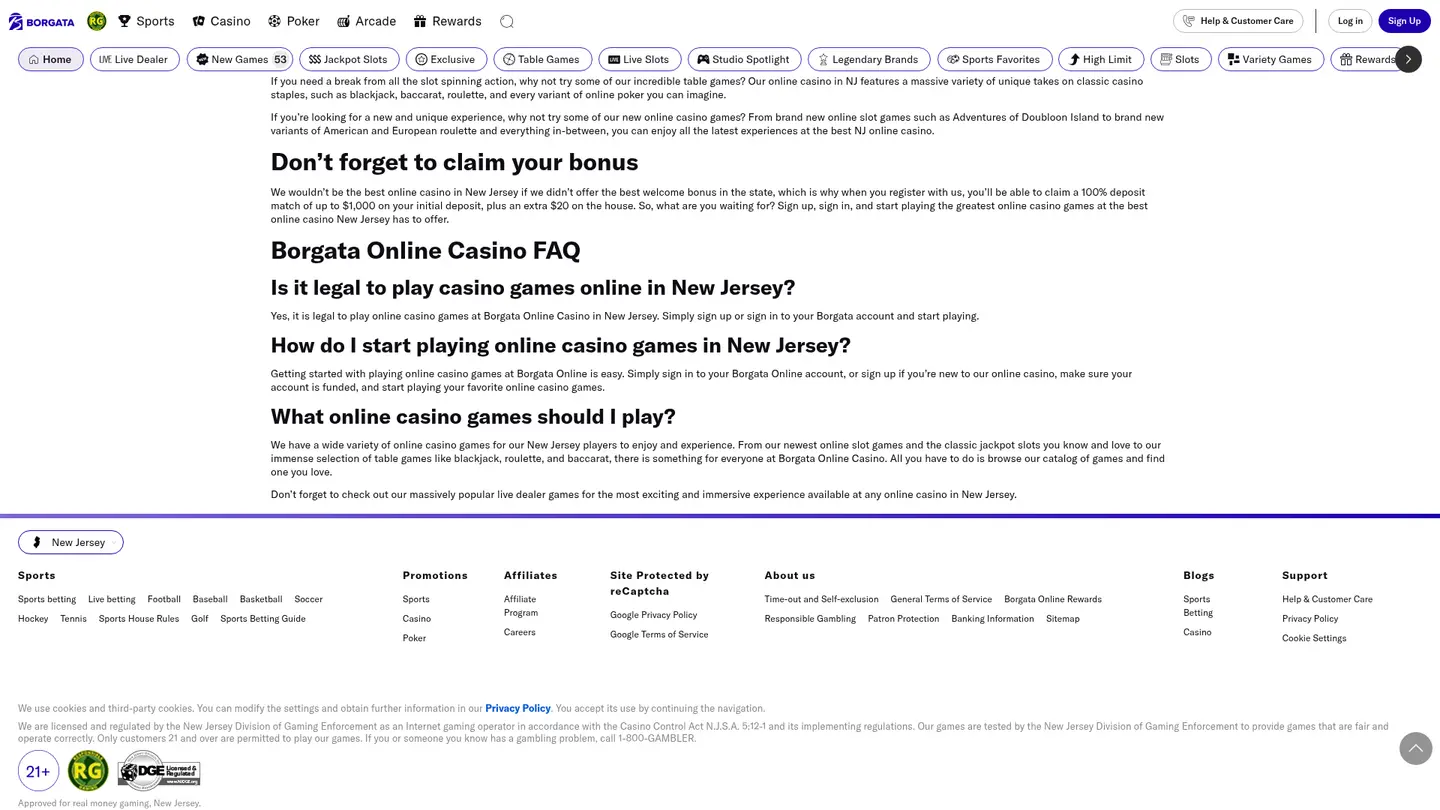Open General Terms of Service link
This screenshot has height=810, width=1440.
coord(941,599)
